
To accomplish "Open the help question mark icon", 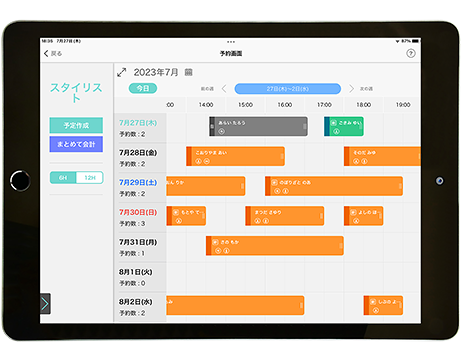I will [x=411, y=53].
